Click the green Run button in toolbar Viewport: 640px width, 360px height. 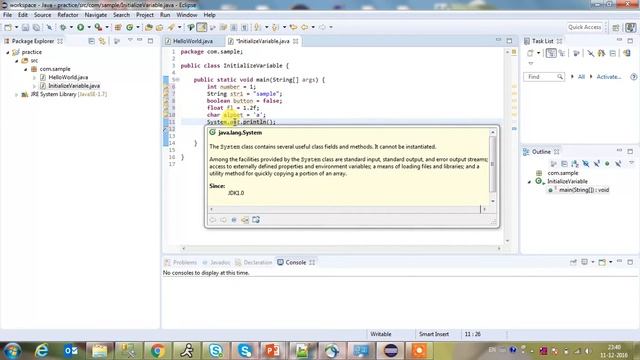point(80,27)
